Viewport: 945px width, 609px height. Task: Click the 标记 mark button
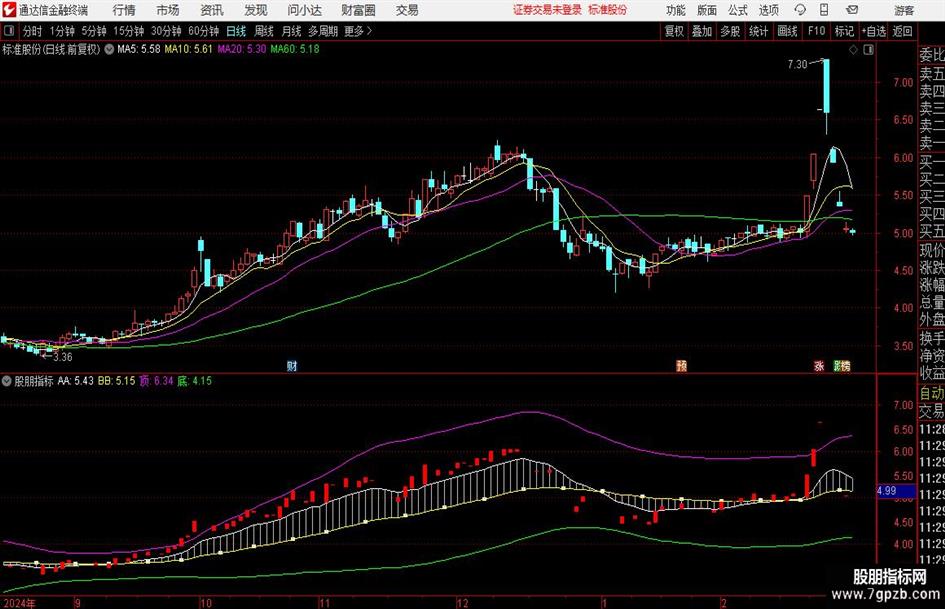(x=844, y=31)
